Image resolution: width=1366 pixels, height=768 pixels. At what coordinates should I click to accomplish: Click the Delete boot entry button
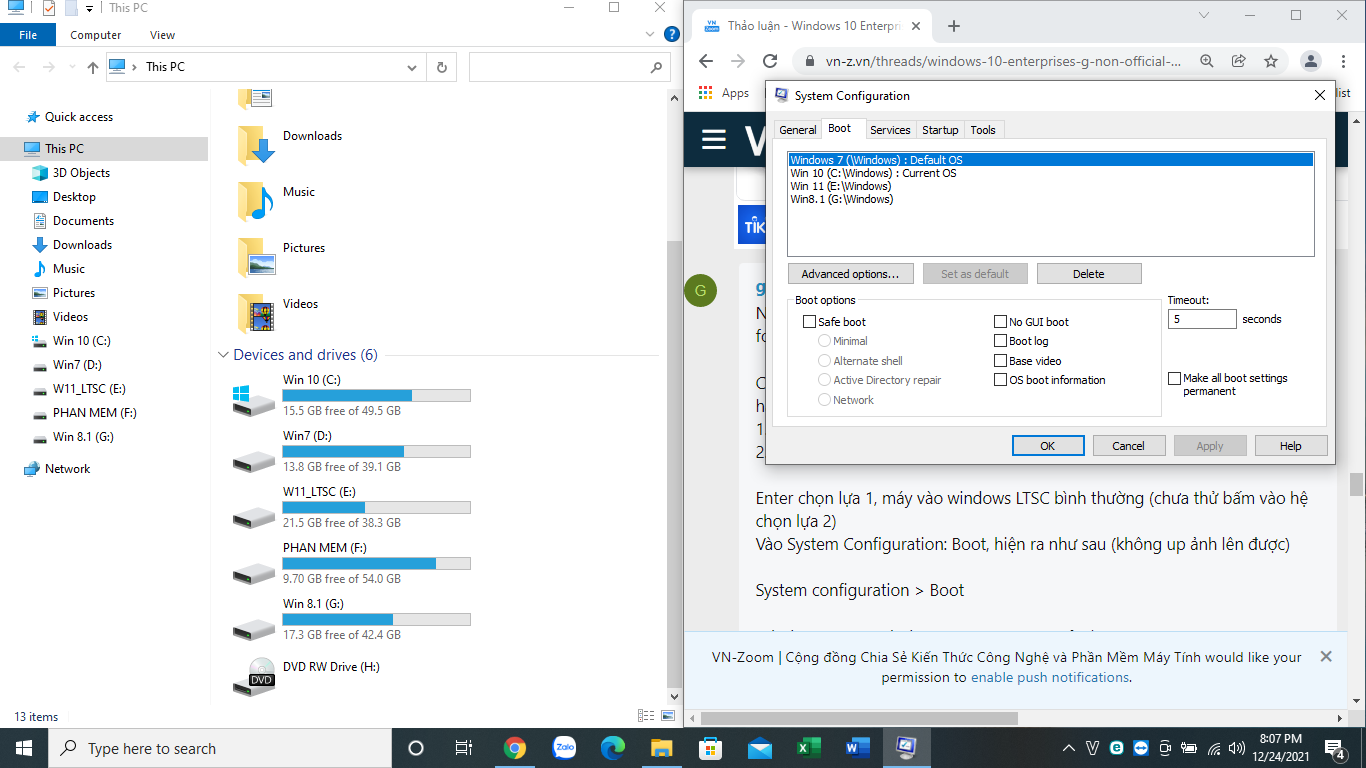point(1089,274)
